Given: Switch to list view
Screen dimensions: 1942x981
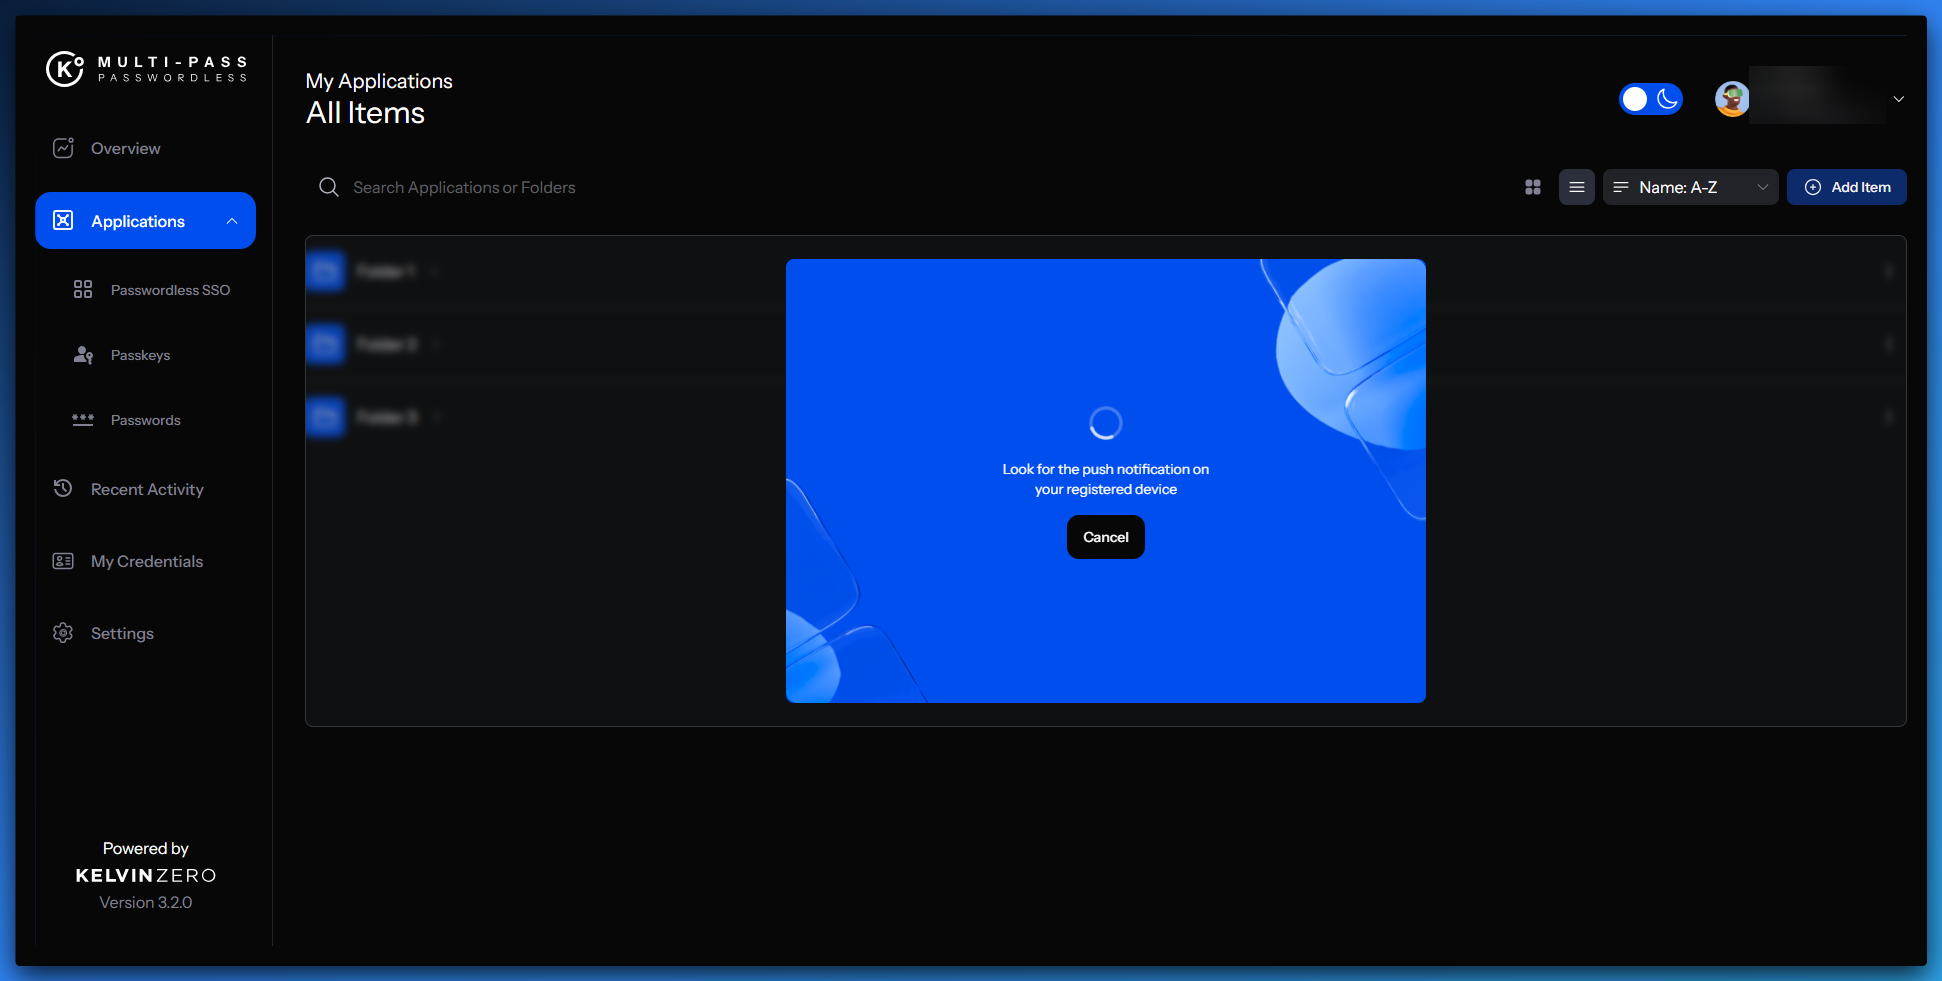Looking at the screenshot, I should 1576,187.
